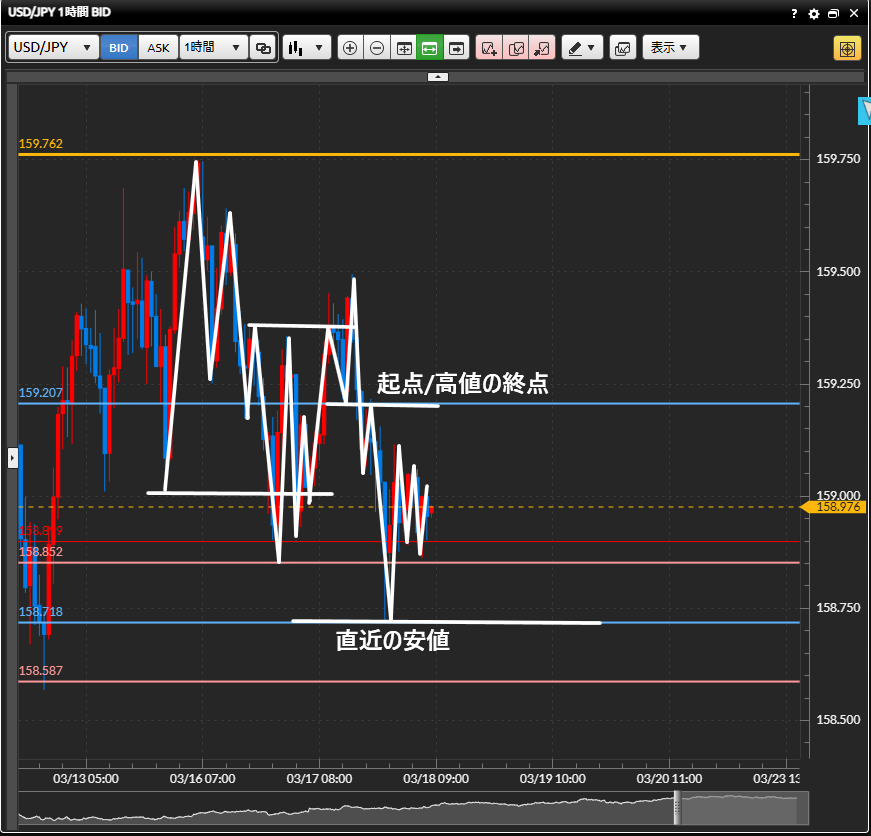Click the pink add new order icon

(x=489, y=47)
